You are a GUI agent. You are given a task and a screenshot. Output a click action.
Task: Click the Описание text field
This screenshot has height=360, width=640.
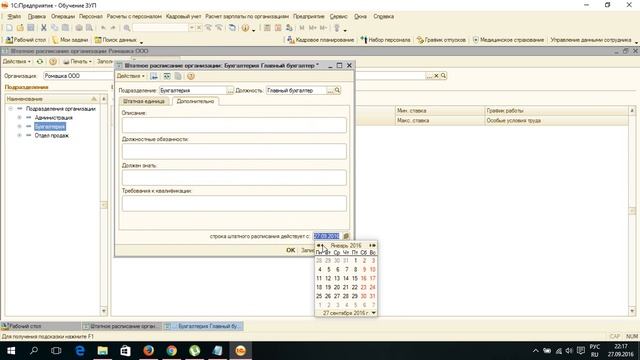pos(234,125)
